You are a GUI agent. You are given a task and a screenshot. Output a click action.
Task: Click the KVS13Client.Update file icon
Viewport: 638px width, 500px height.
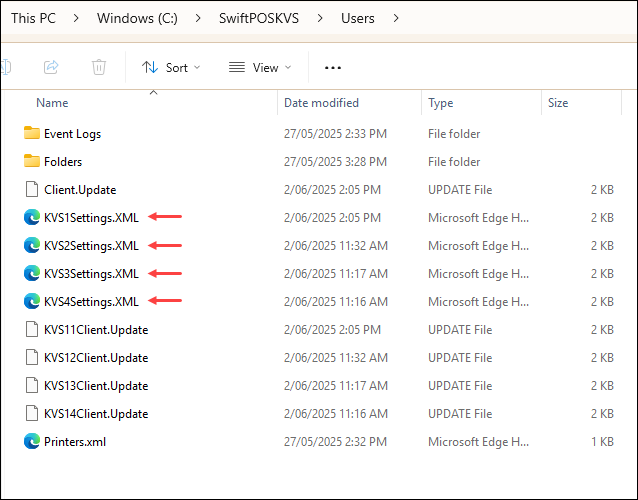pos(32,385)
